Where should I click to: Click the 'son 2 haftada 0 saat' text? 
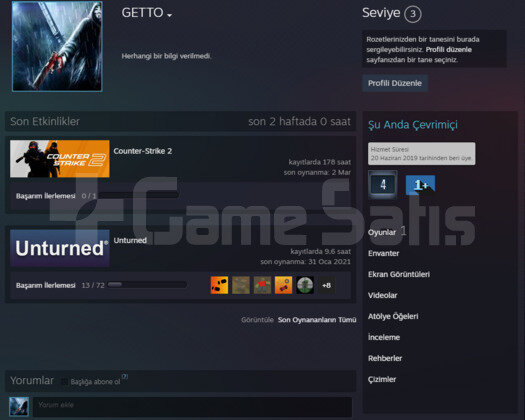click(299, 121)
